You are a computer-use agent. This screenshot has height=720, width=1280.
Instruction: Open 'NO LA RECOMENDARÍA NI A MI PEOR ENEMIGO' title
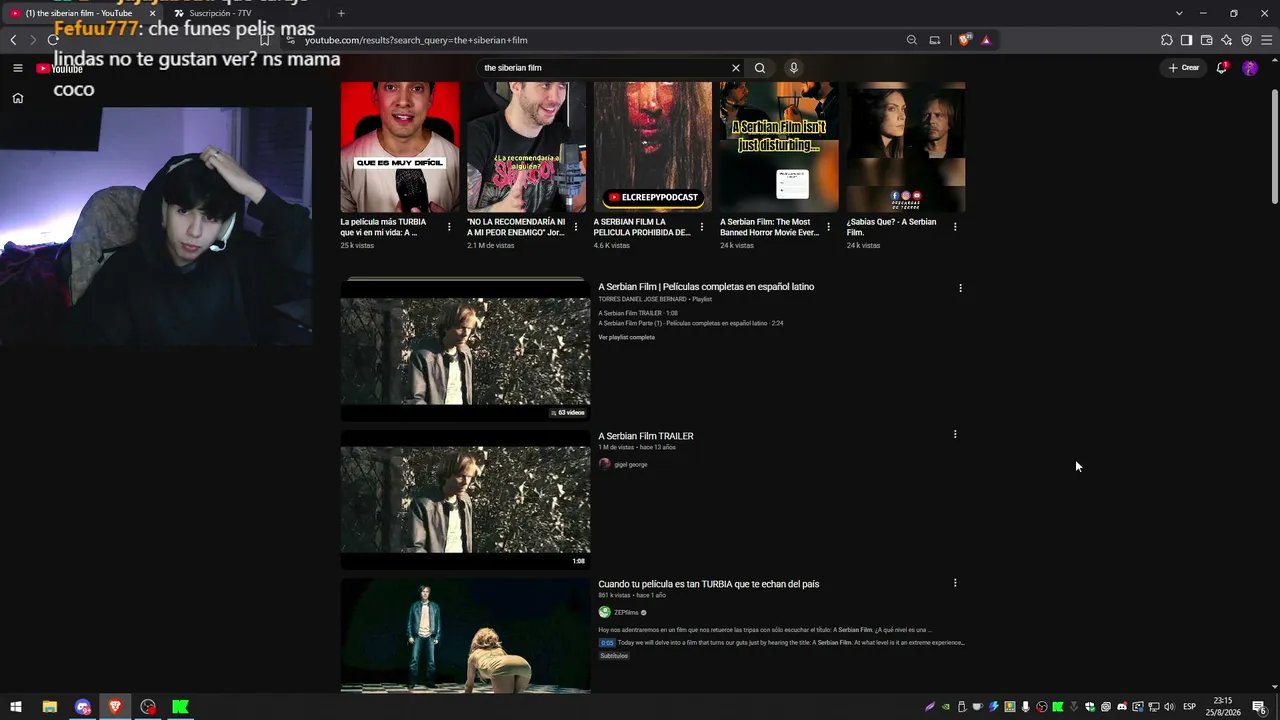(x=516, y=227)
